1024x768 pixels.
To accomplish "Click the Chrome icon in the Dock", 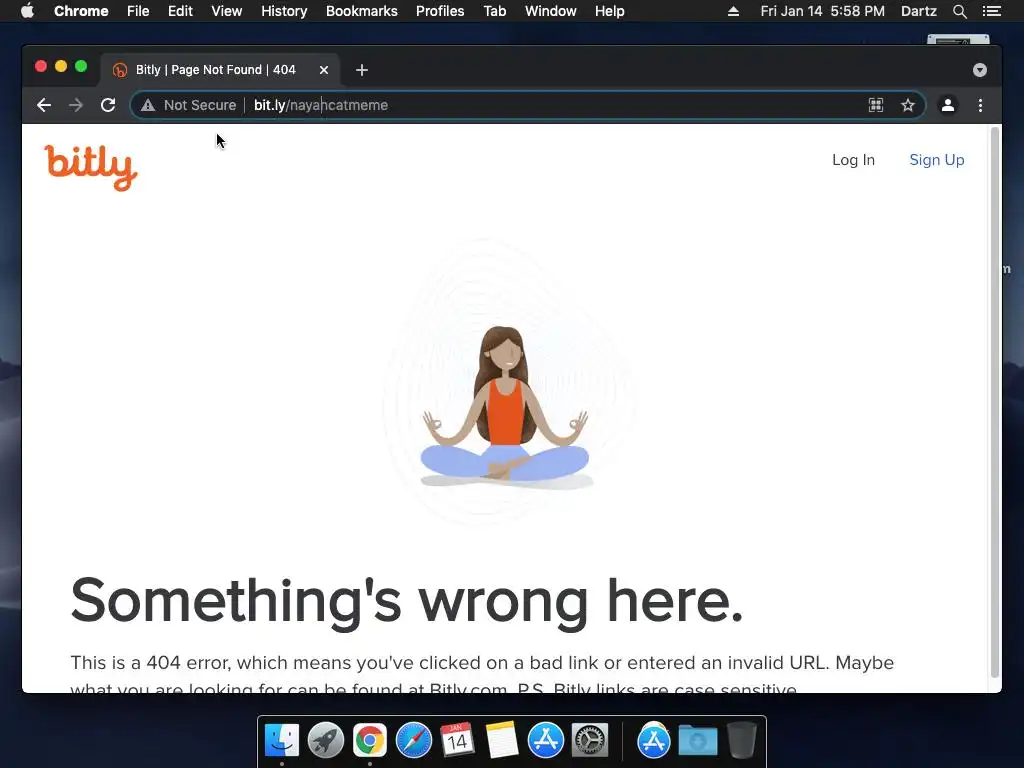I will (370, 741).
